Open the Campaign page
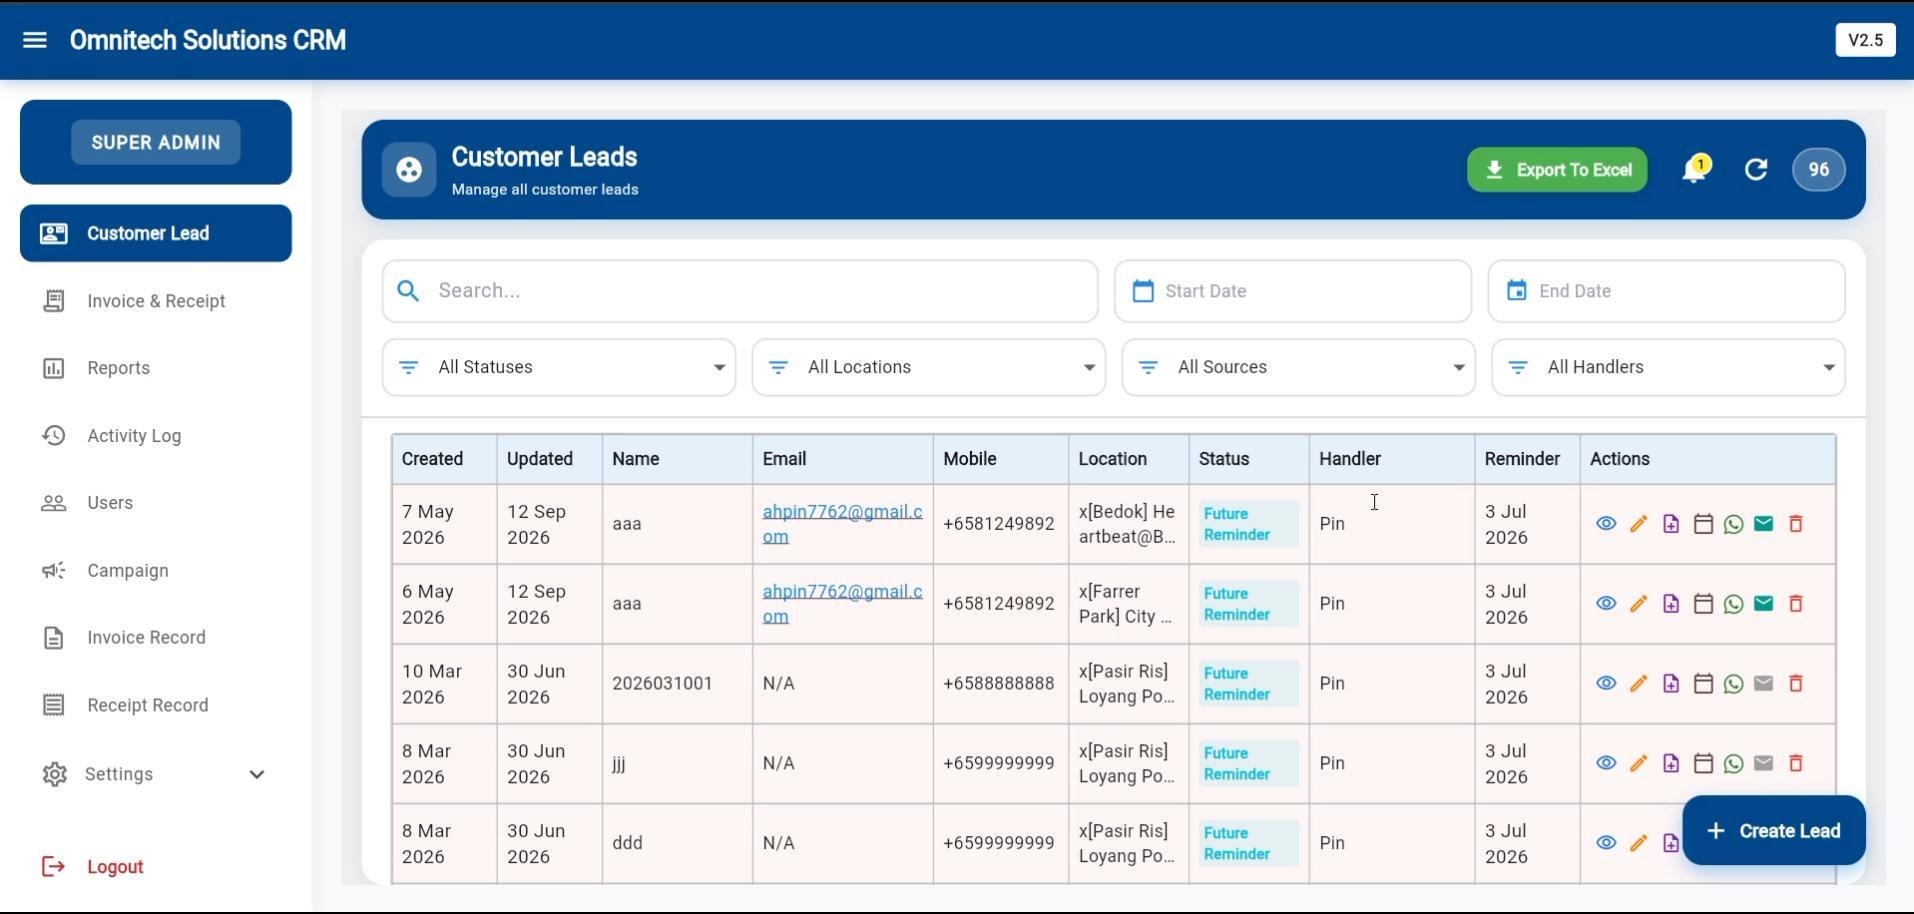The image size is (1914, 914). point(156,571)
